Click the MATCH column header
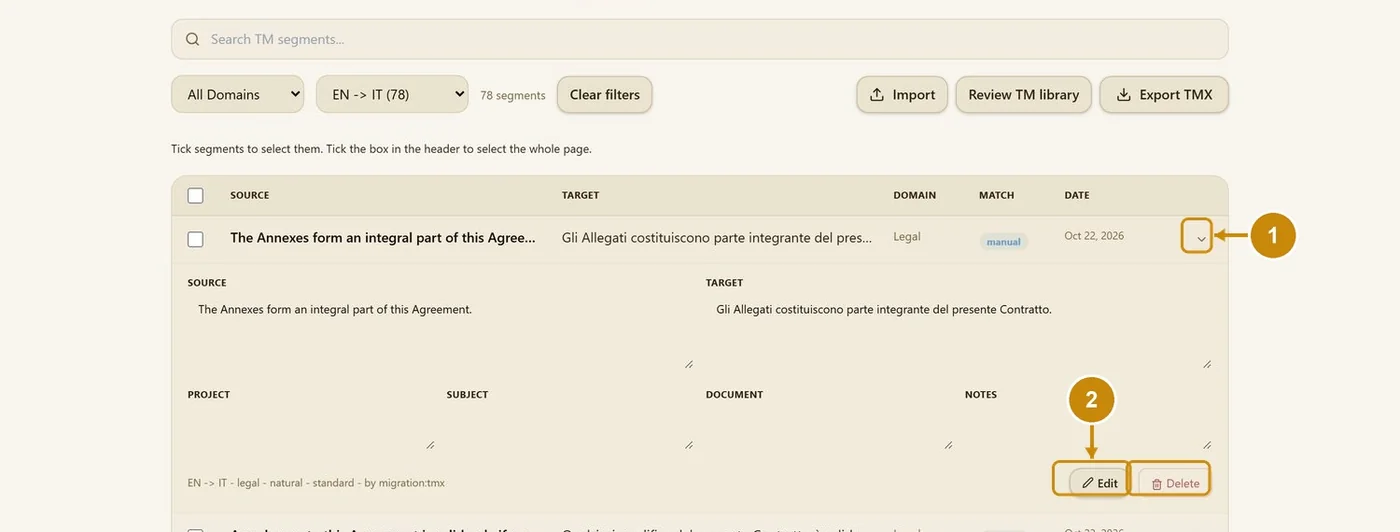Viewport: 1400px width, 532px height. 996,195
